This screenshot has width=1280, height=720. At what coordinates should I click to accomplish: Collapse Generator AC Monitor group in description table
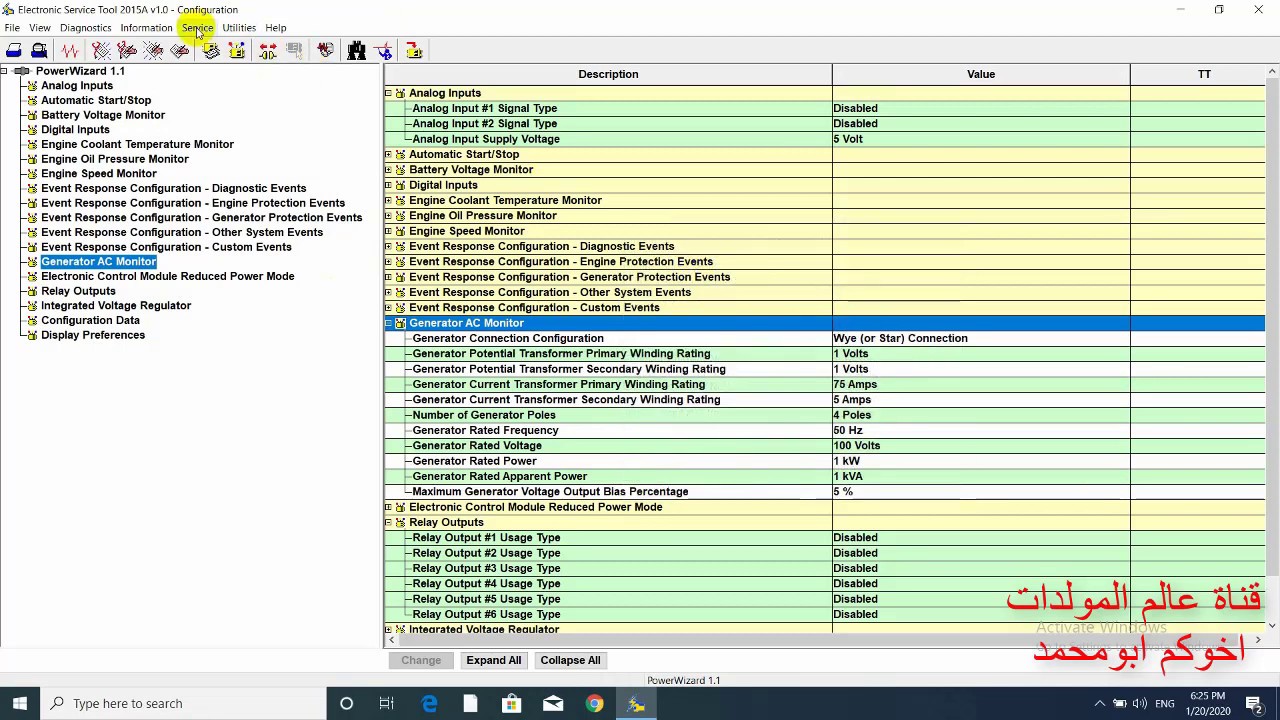[x=388, y=323]
